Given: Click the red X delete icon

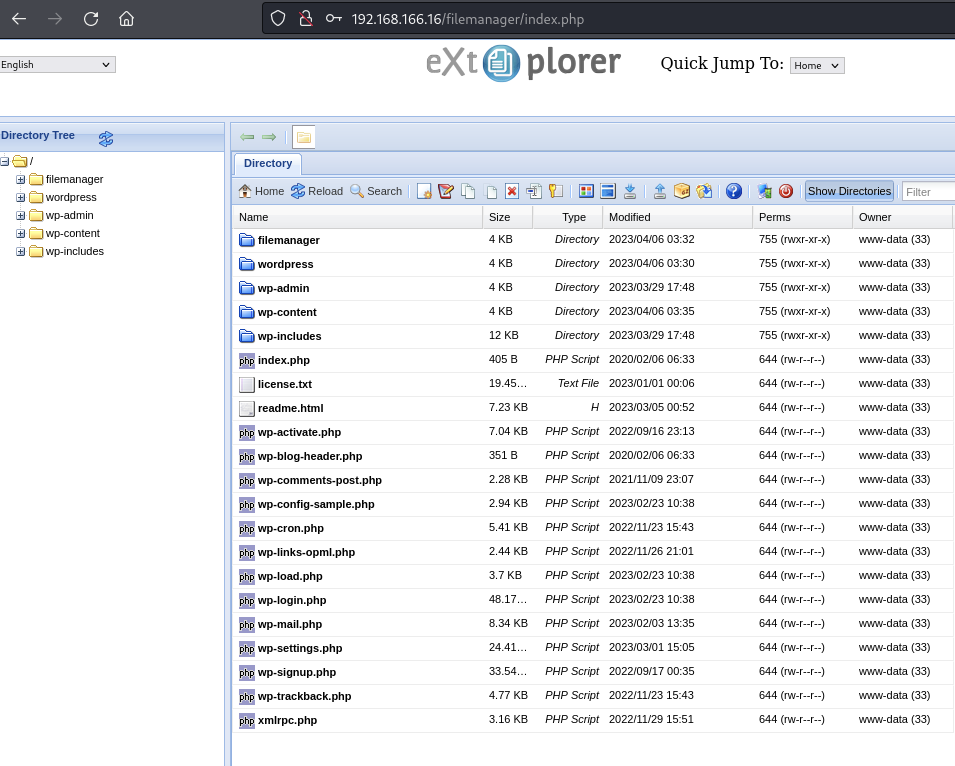Looking at the screenshot, I should click(512, 191).
